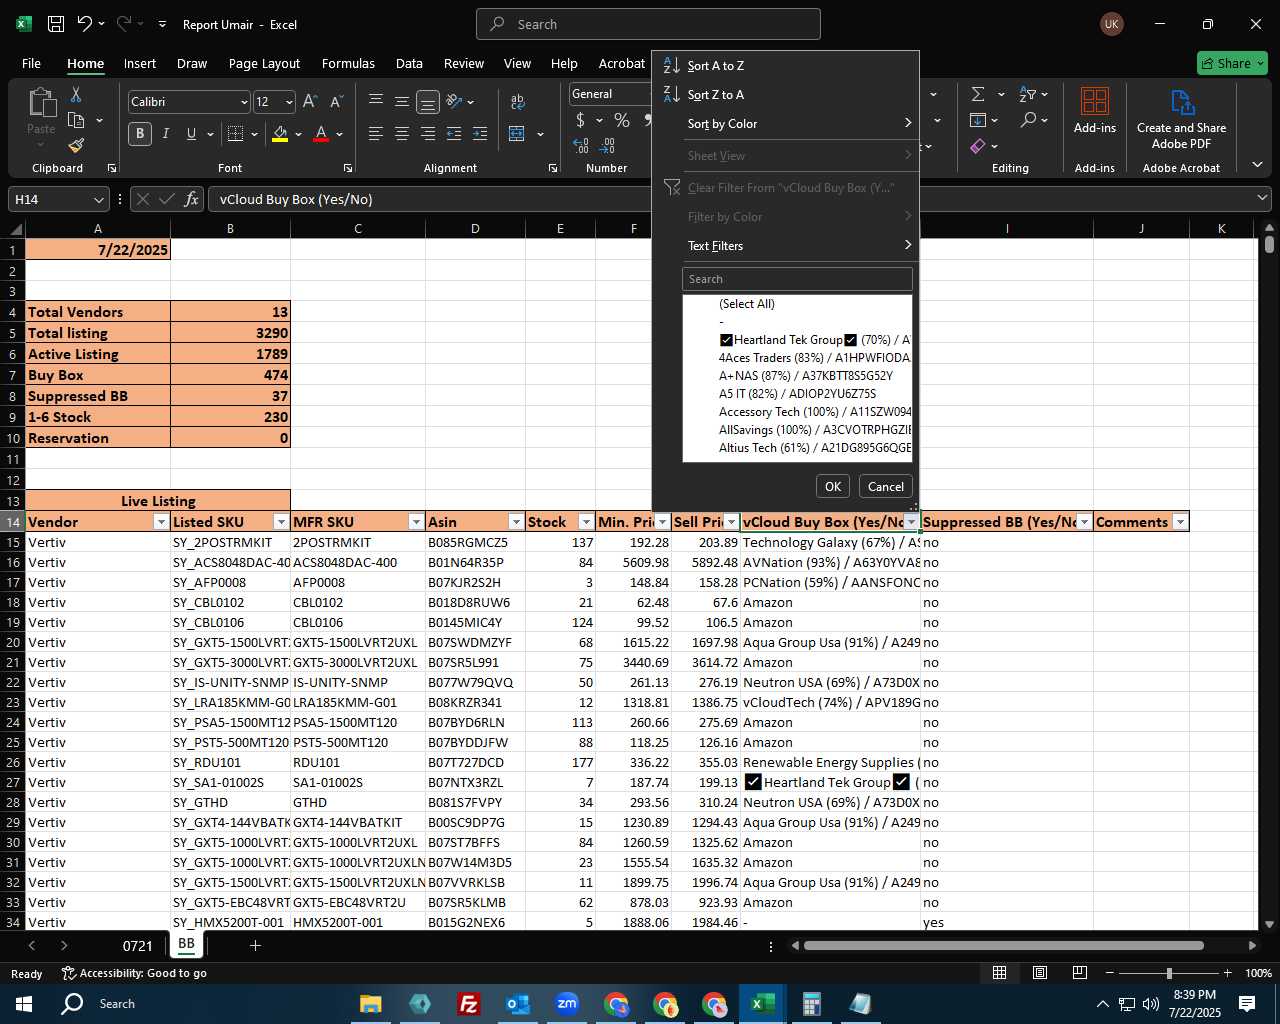Click the Merge & Center icon
Viewport: 1280px width, 1024px height.
[x=517, y=134]
